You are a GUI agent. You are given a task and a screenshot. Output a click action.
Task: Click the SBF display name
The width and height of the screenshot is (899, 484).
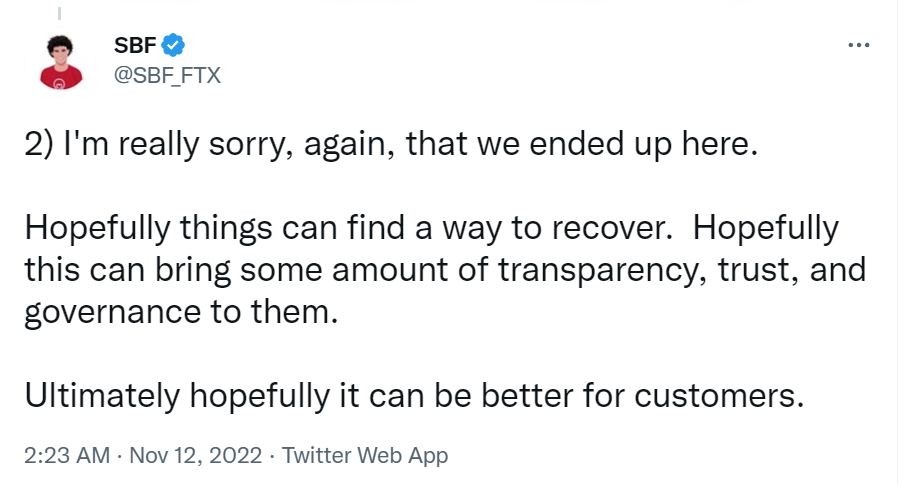point(136,45)
